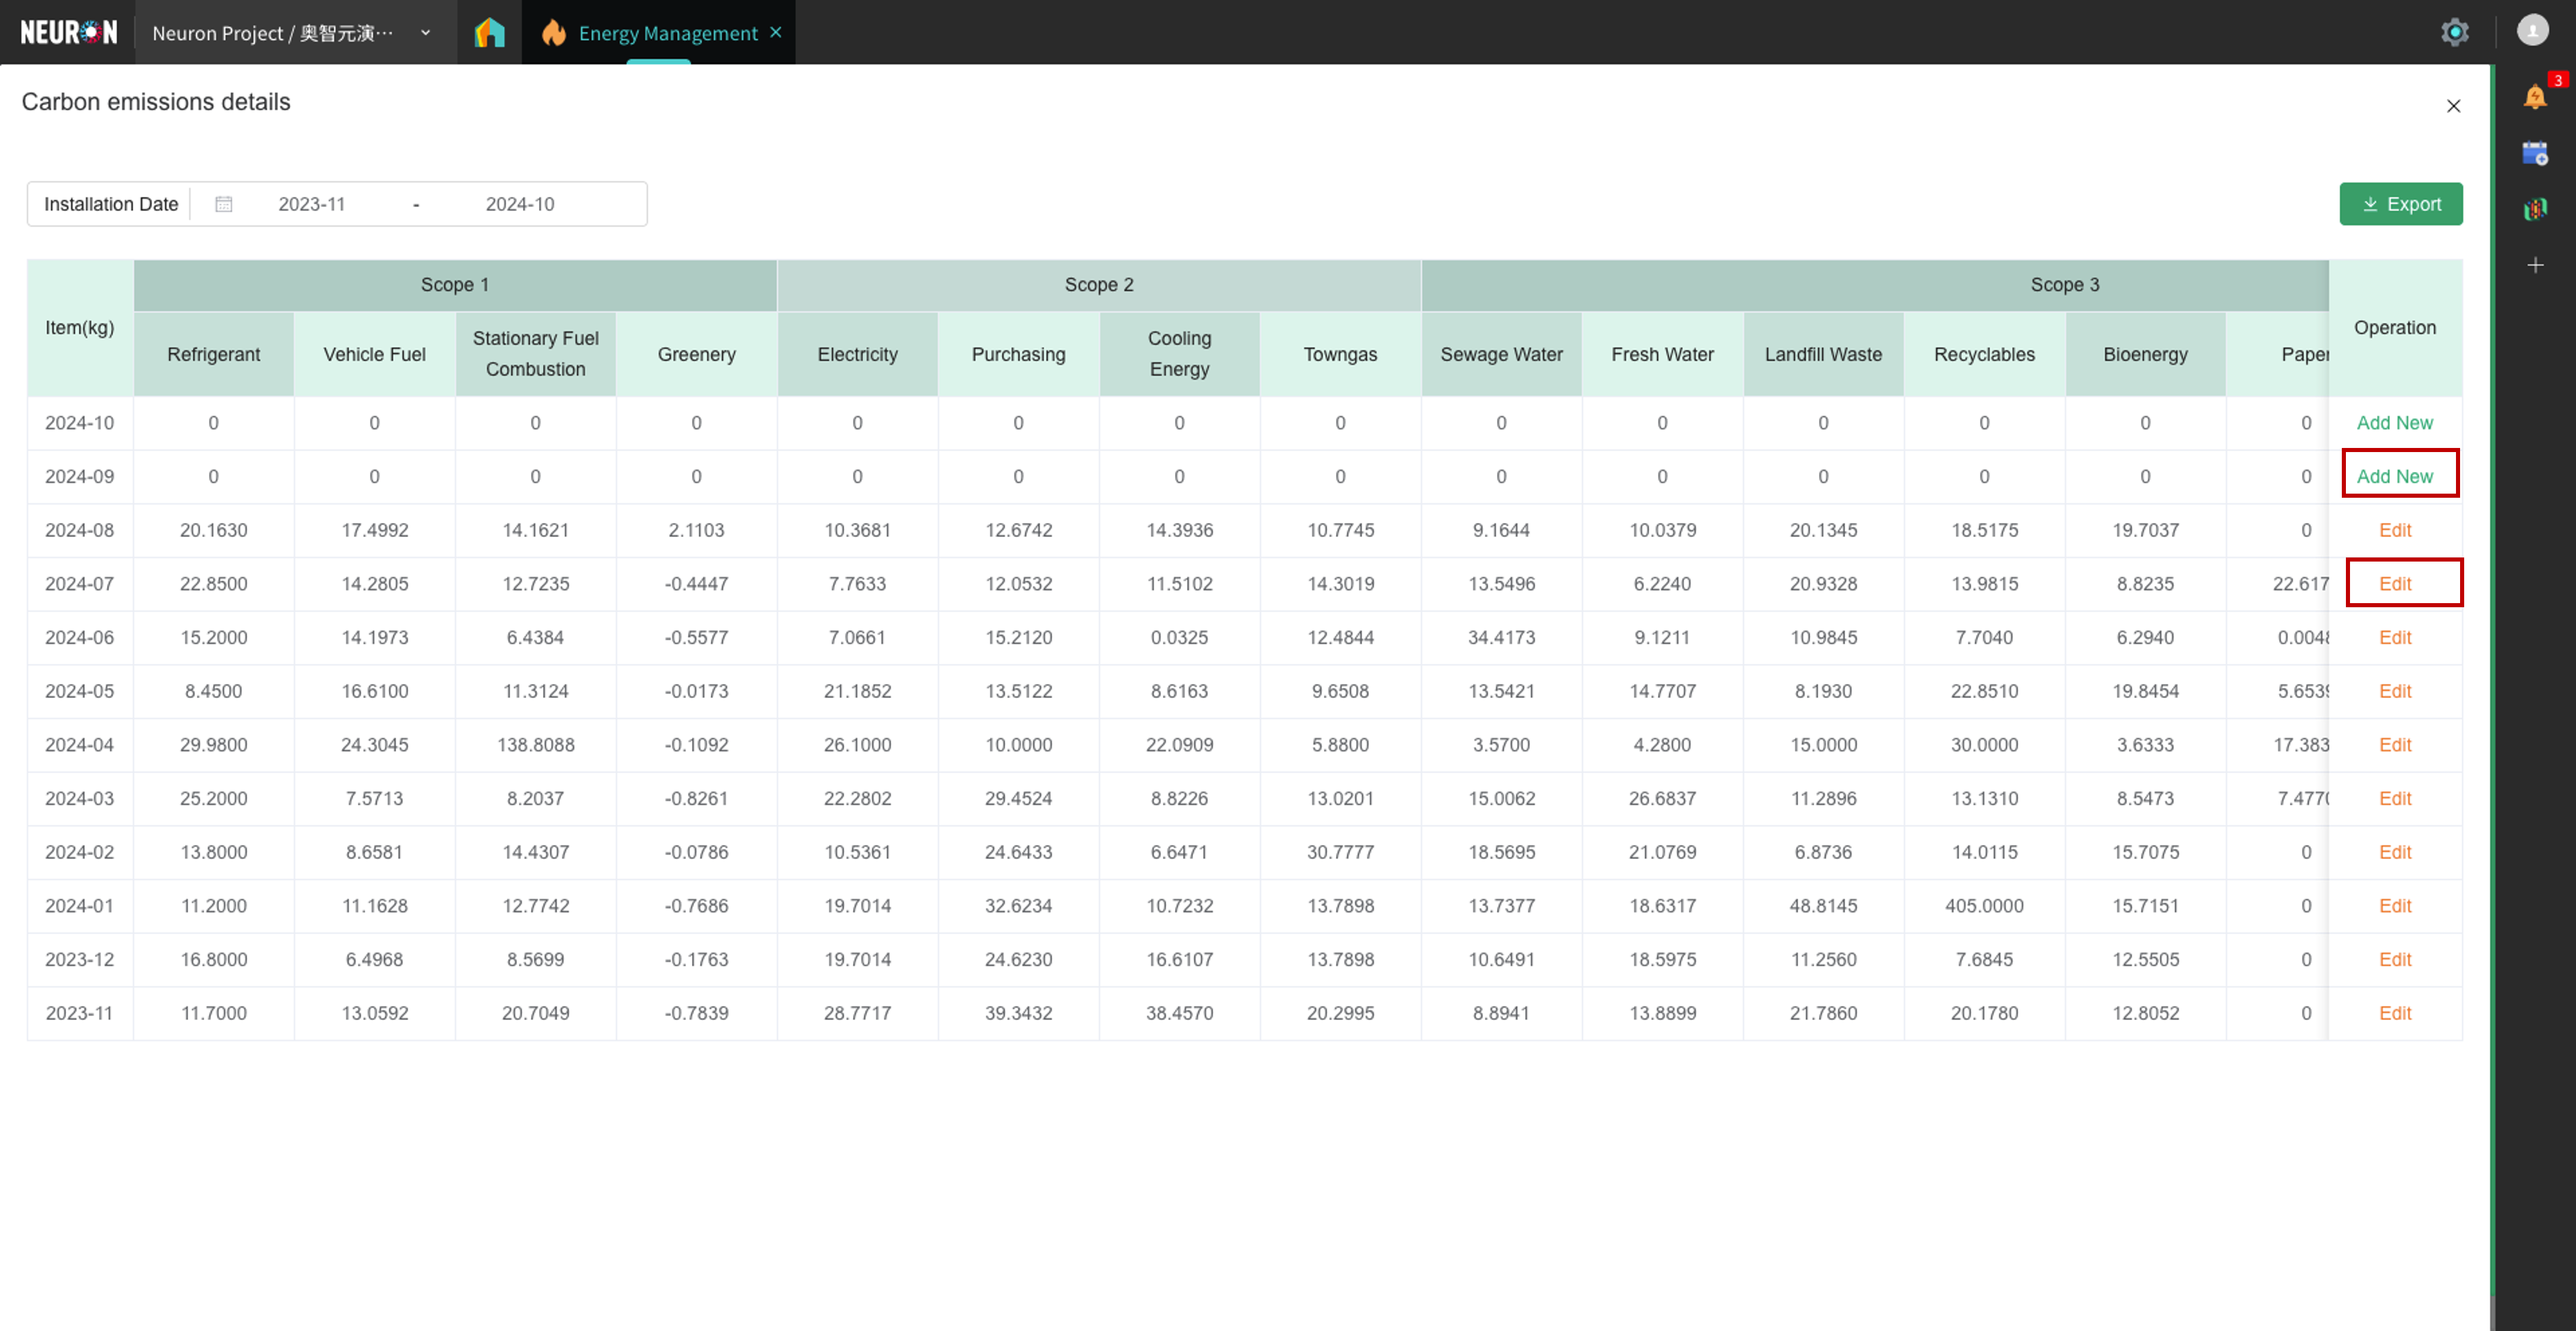2576x1331 pixels.
Task: Click the NEURON logo
Action: 68,32
